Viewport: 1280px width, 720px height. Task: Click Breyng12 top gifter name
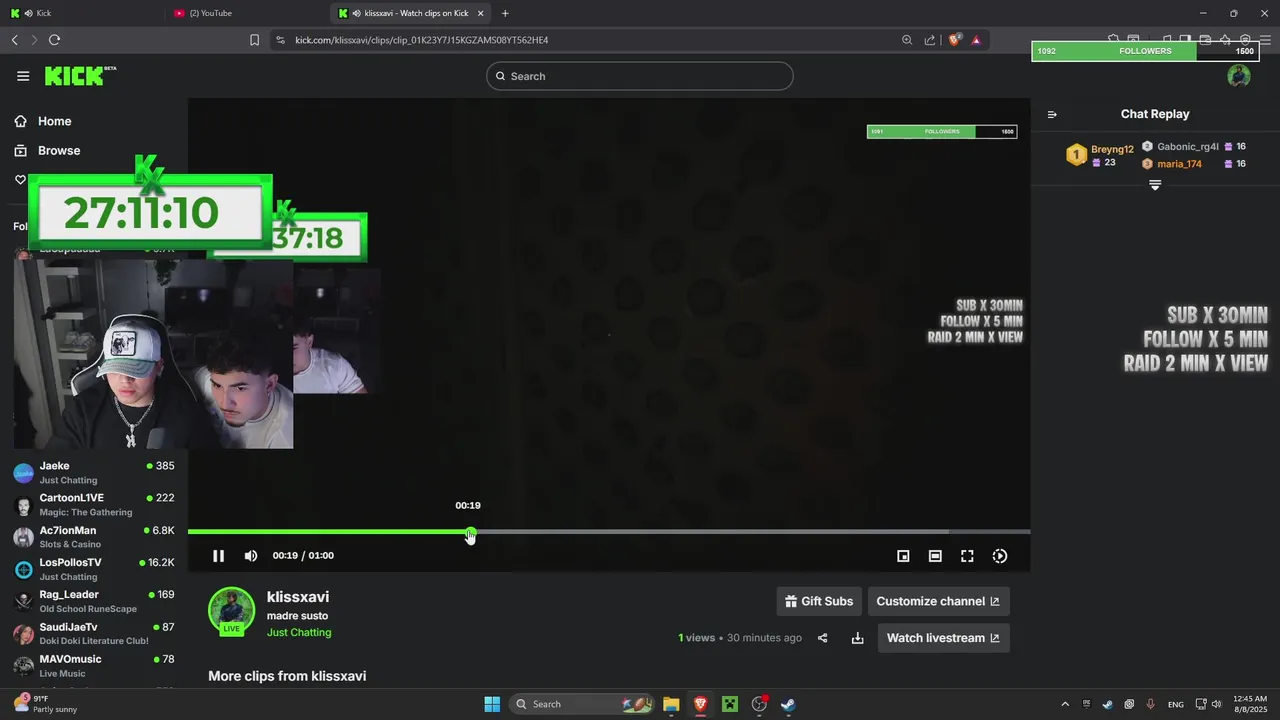[x=1112, y=149]
